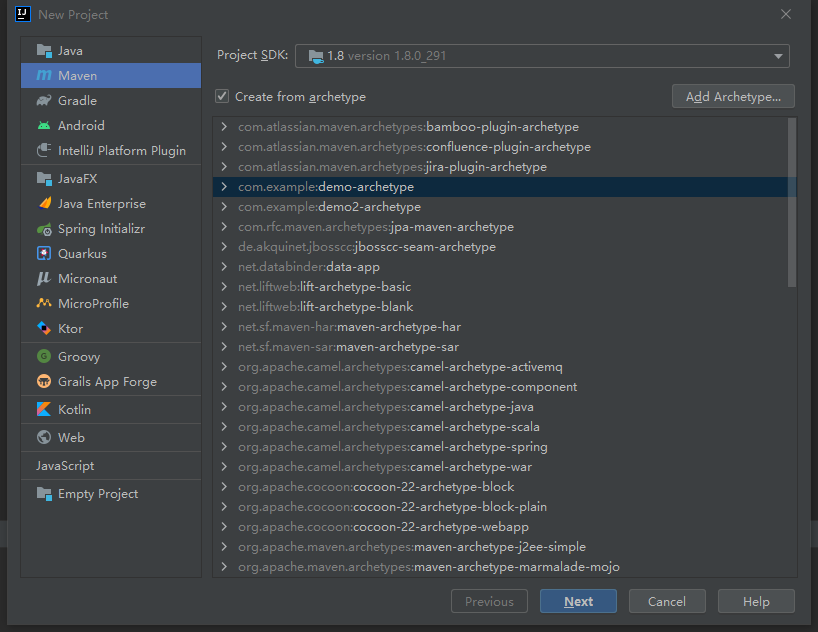Click the Add Archetype button
Image resolution: width=818 pixels, height=632 pixels.
point(733,96)
